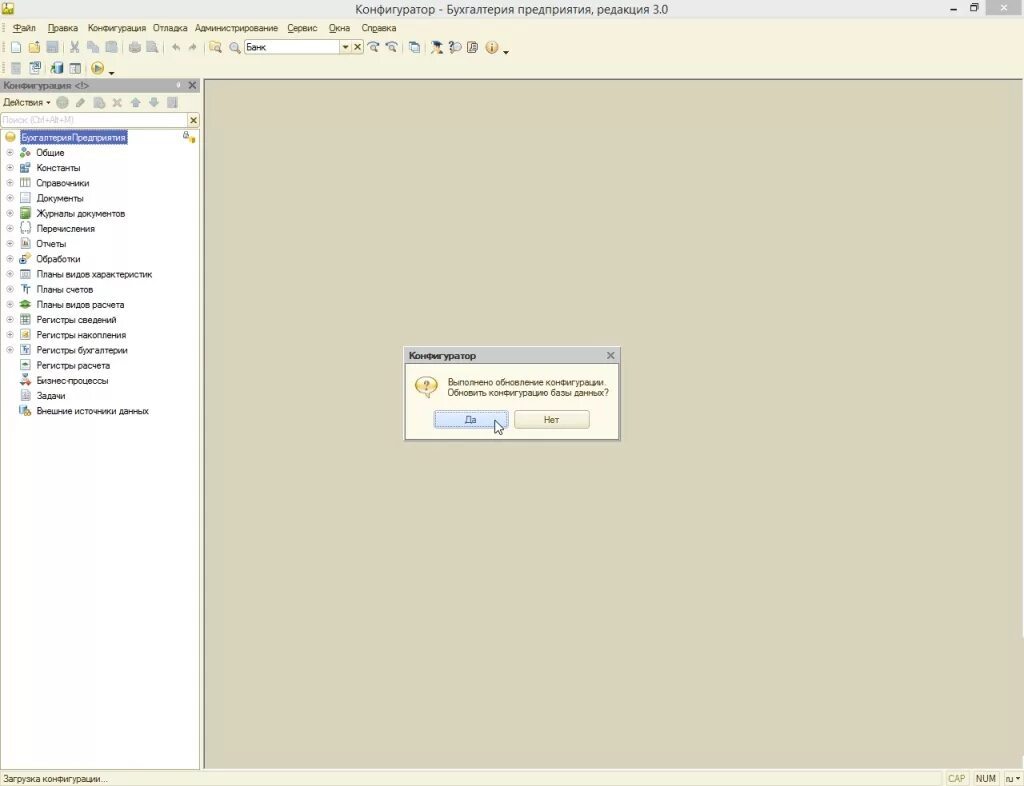Click the Update database configuration icon
Screen dimensions: 1024x786
(57, 68)
